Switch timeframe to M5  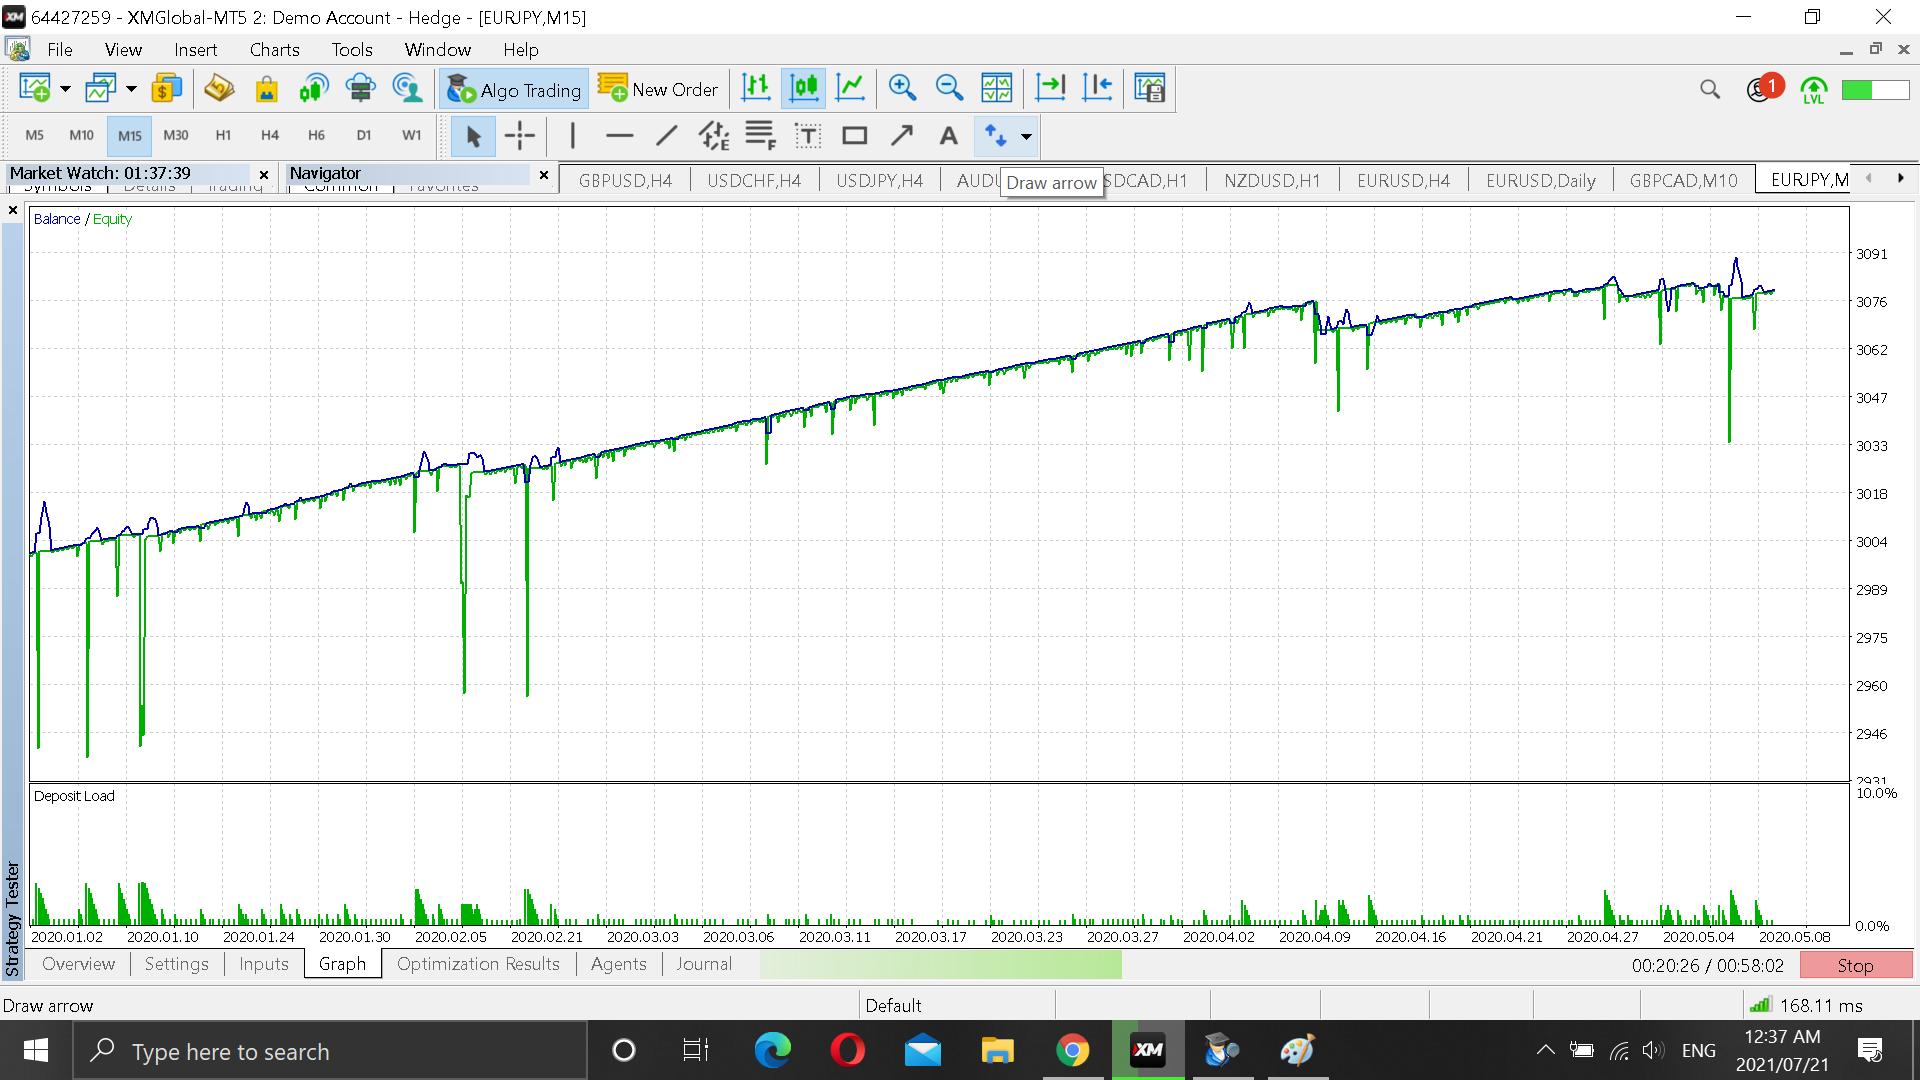pyautogui.click(x=35, y=136)
